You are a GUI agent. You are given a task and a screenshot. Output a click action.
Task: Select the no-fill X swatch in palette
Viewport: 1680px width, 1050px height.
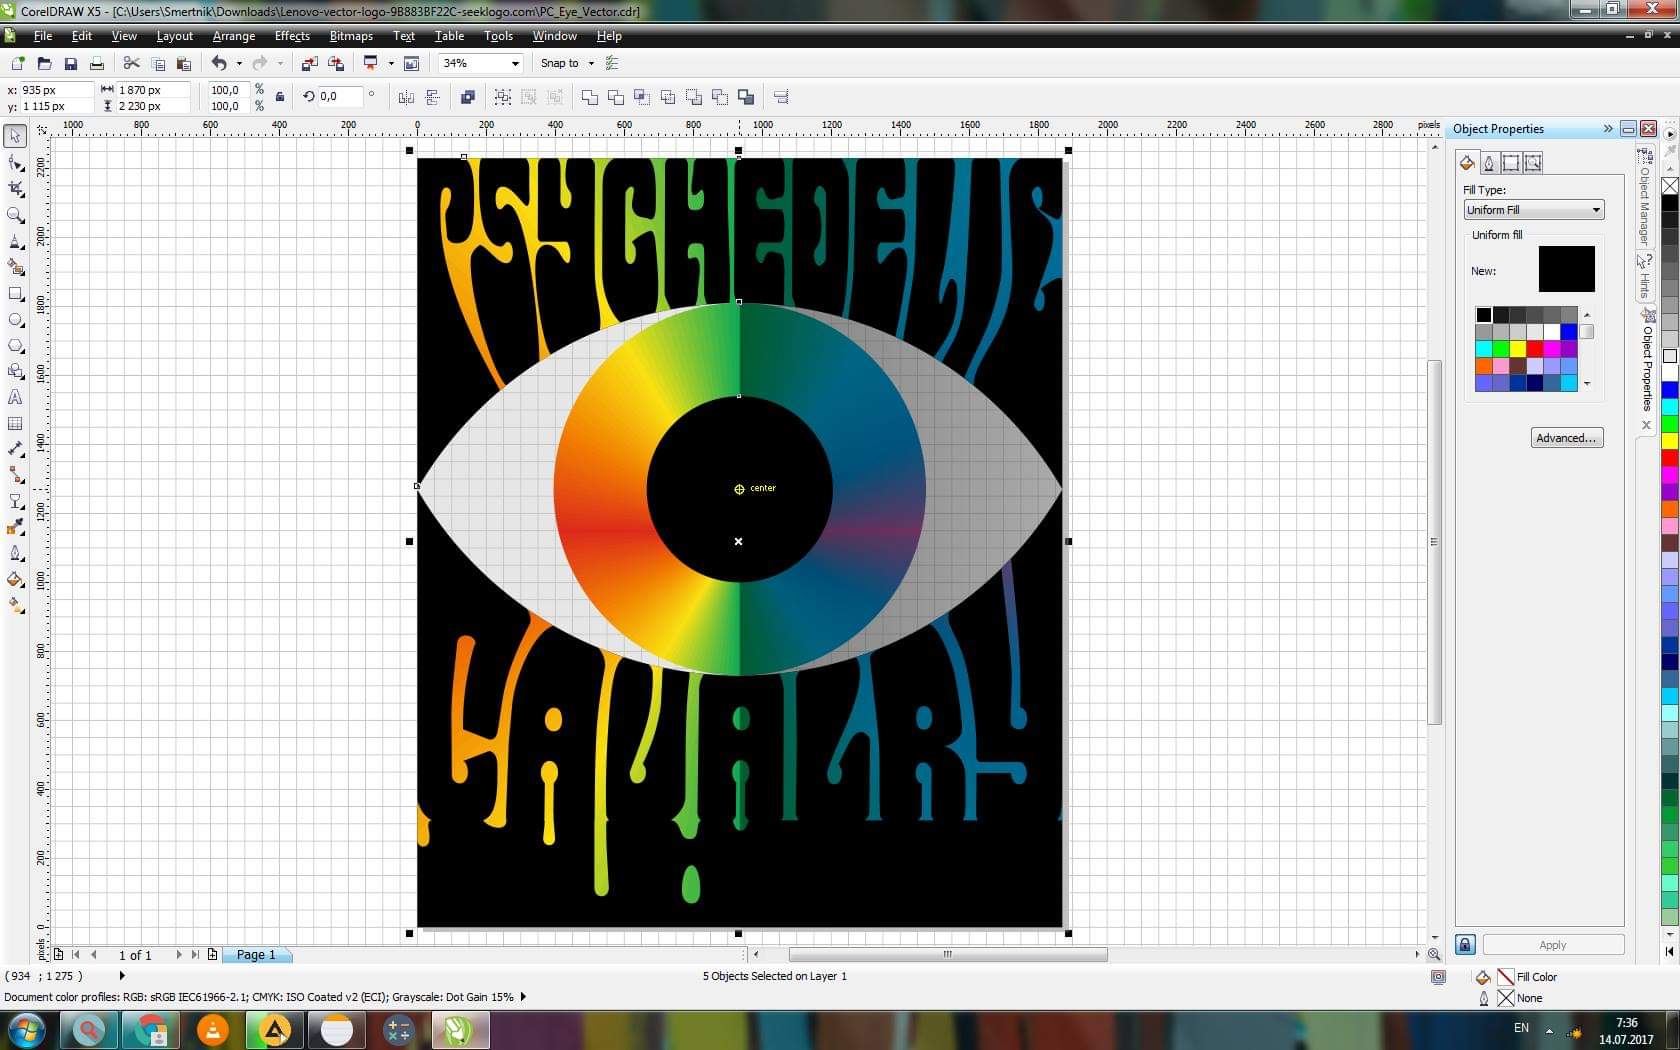click(x=1670, y=186)
